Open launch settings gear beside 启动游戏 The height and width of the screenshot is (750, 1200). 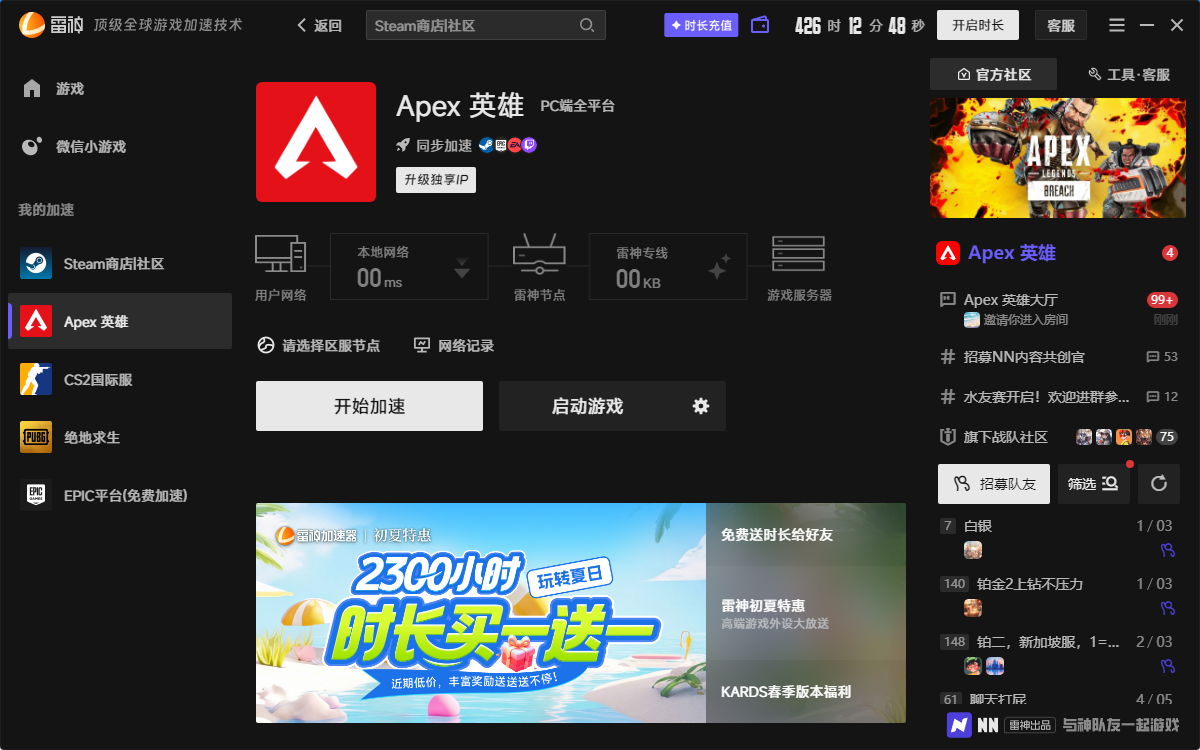pos(701,406)
